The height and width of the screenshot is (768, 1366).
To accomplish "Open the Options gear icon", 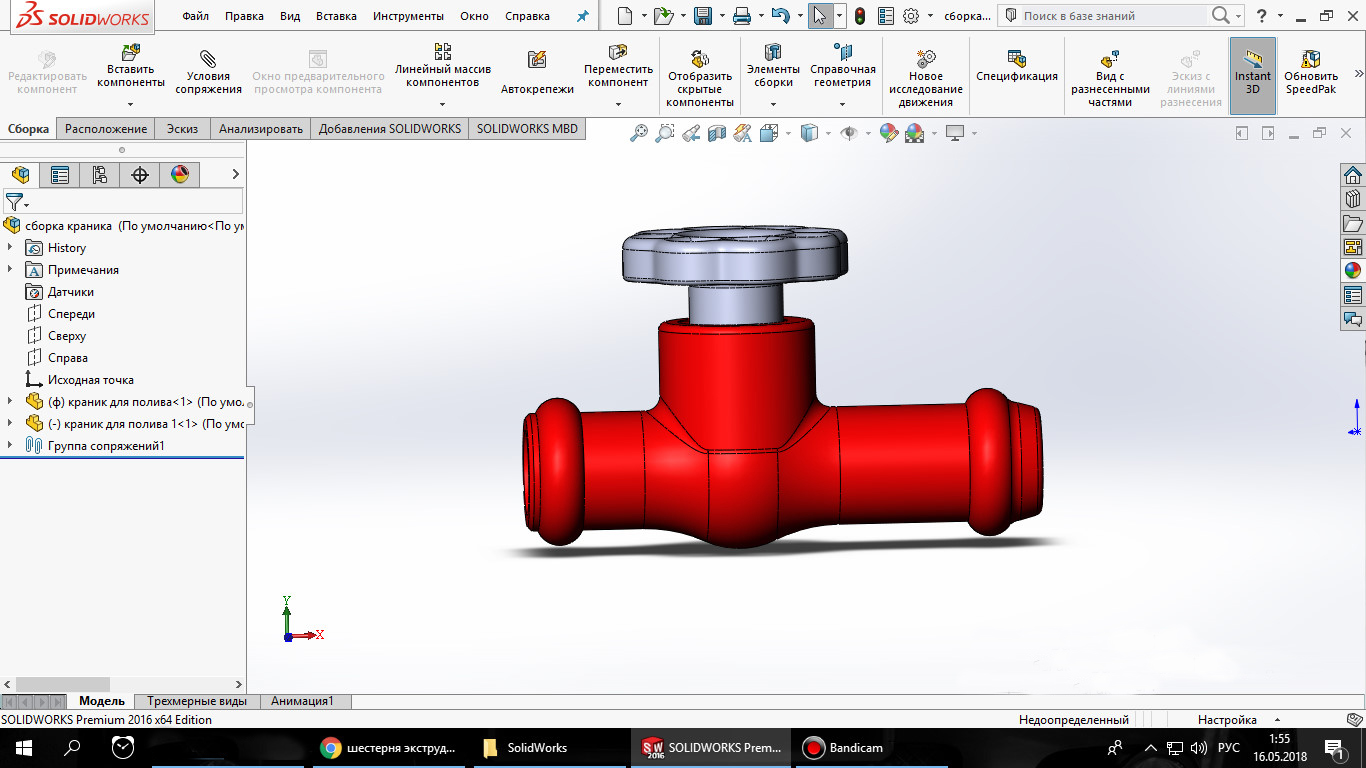I will pyautogui.click(x=911, y=16).
